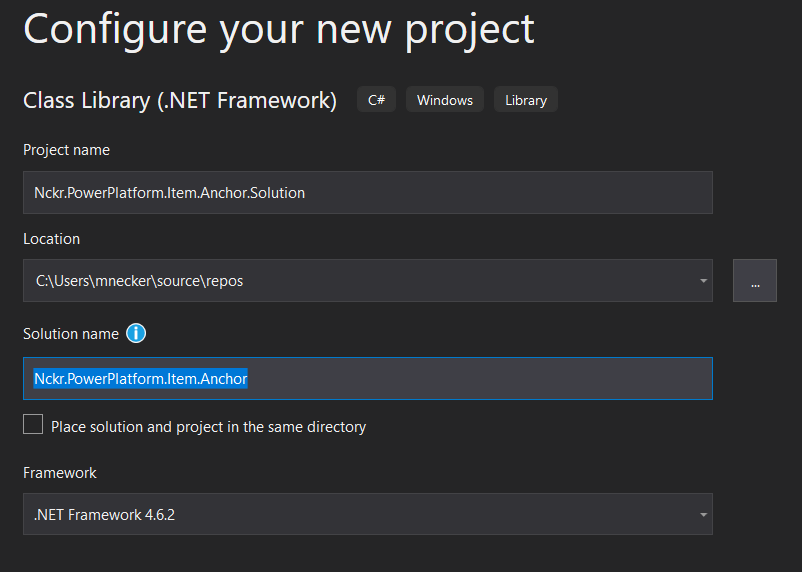Click the 'Solution name' label text
The image size is (802, 572).
point(71,334)
